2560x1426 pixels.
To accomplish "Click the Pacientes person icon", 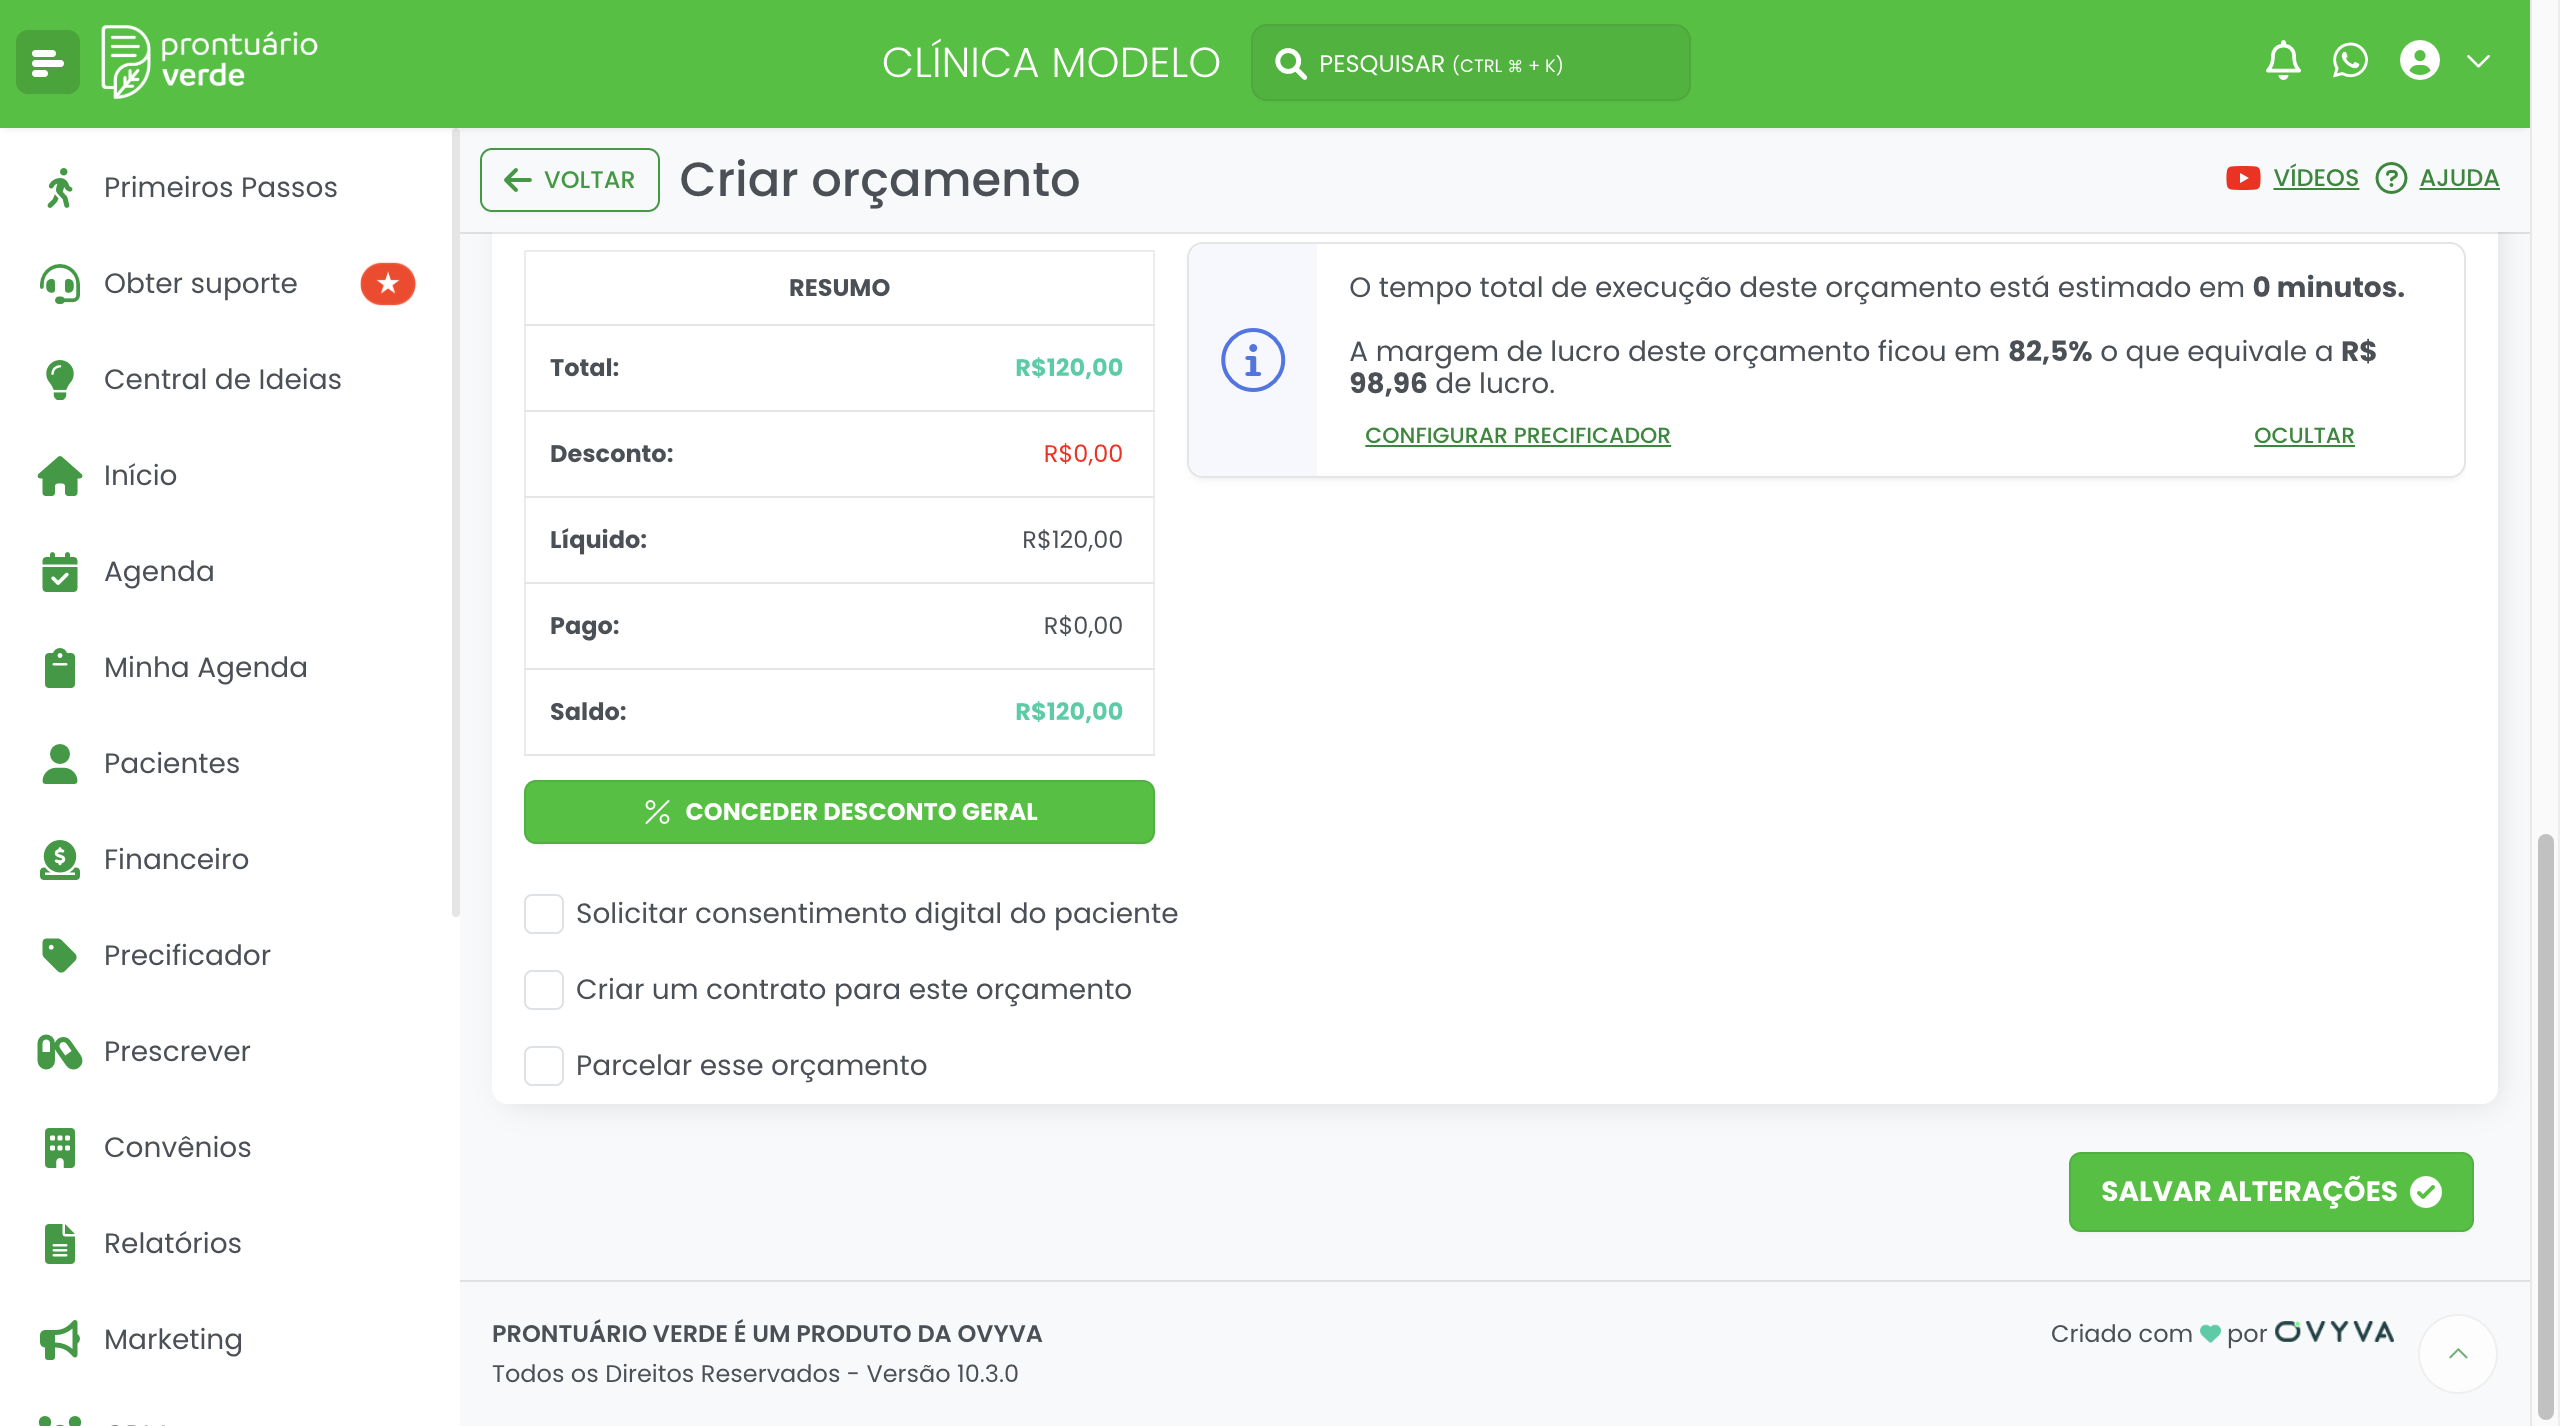I will click(60, 763).
